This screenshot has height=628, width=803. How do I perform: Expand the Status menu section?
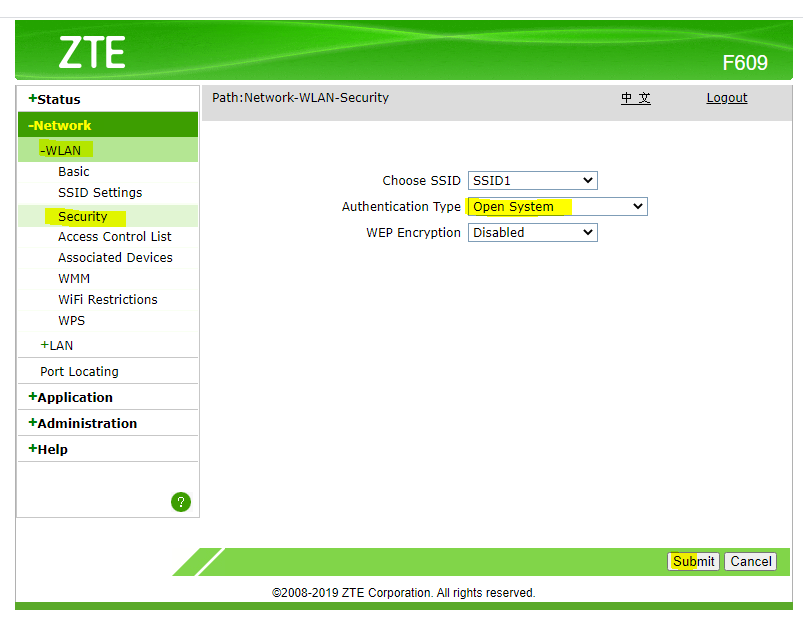pyautogui.click(x=54, y=99)
